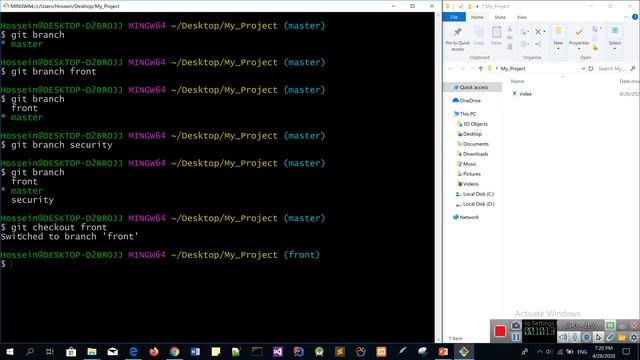
Task: Open Documents in the navigation pane
Action: [x=476, y=144]
